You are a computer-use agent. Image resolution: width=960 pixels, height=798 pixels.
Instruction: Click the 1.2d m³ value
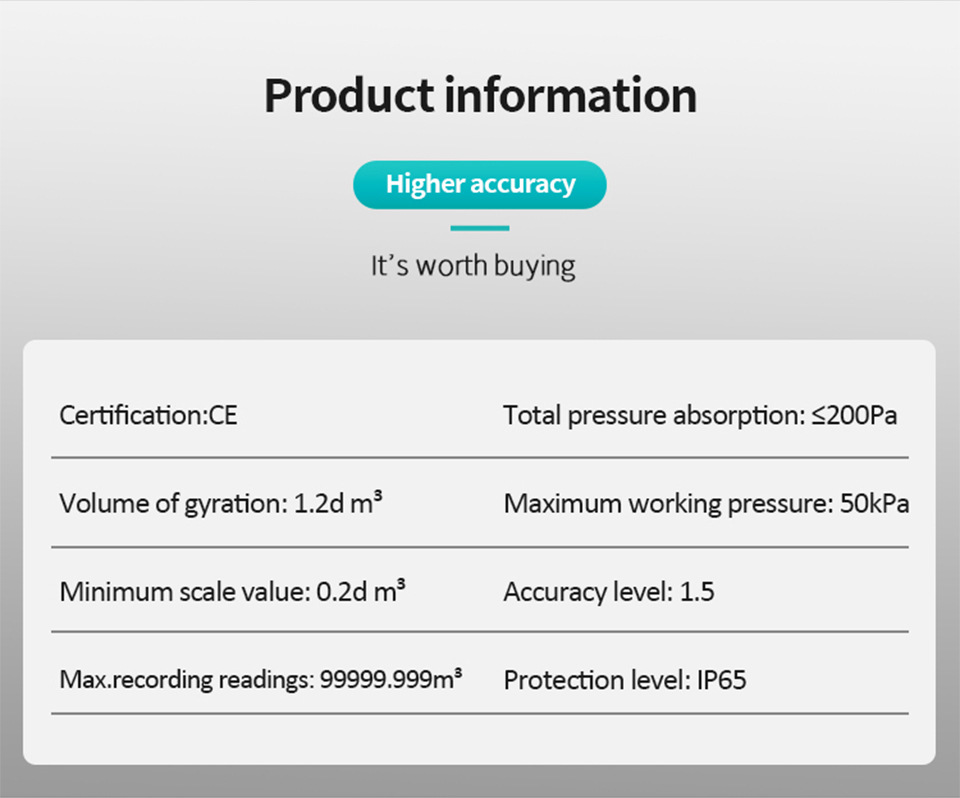point(339,503)
